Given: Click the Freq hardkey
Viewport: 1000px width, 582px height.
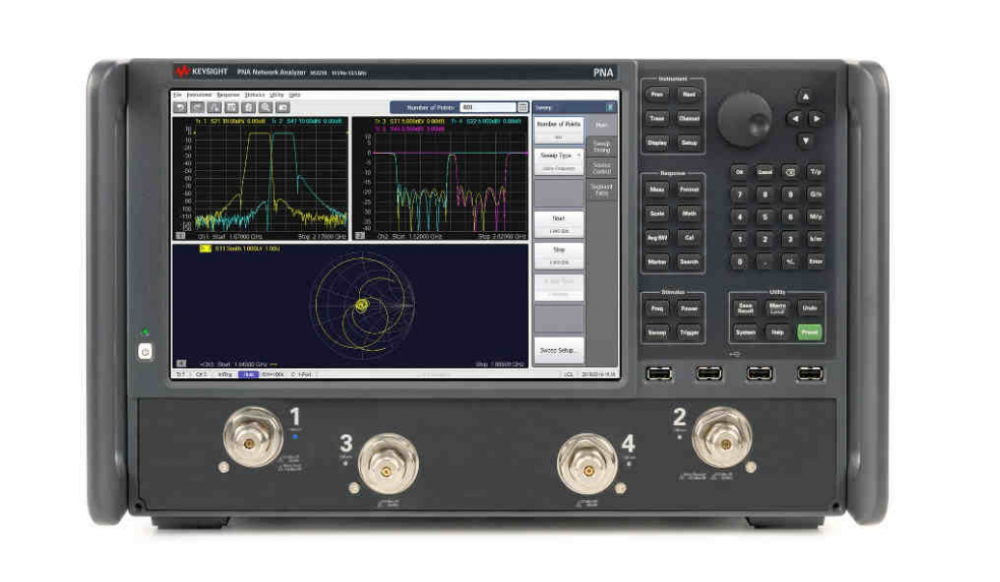Looking at the screenshot, I should click(657, 309).
